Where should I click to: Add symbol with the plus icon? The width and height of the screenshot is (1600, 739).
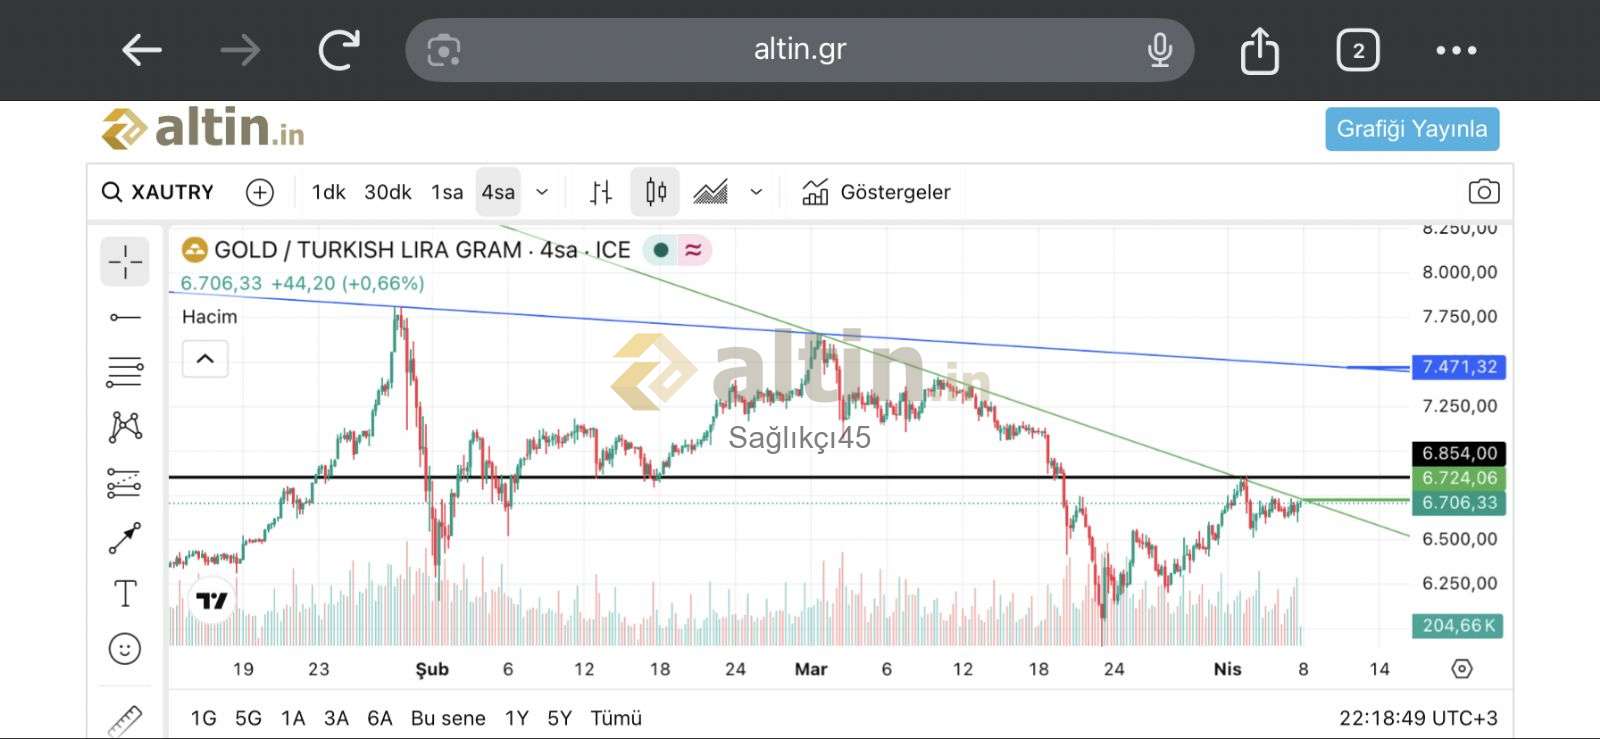point(260,192)
